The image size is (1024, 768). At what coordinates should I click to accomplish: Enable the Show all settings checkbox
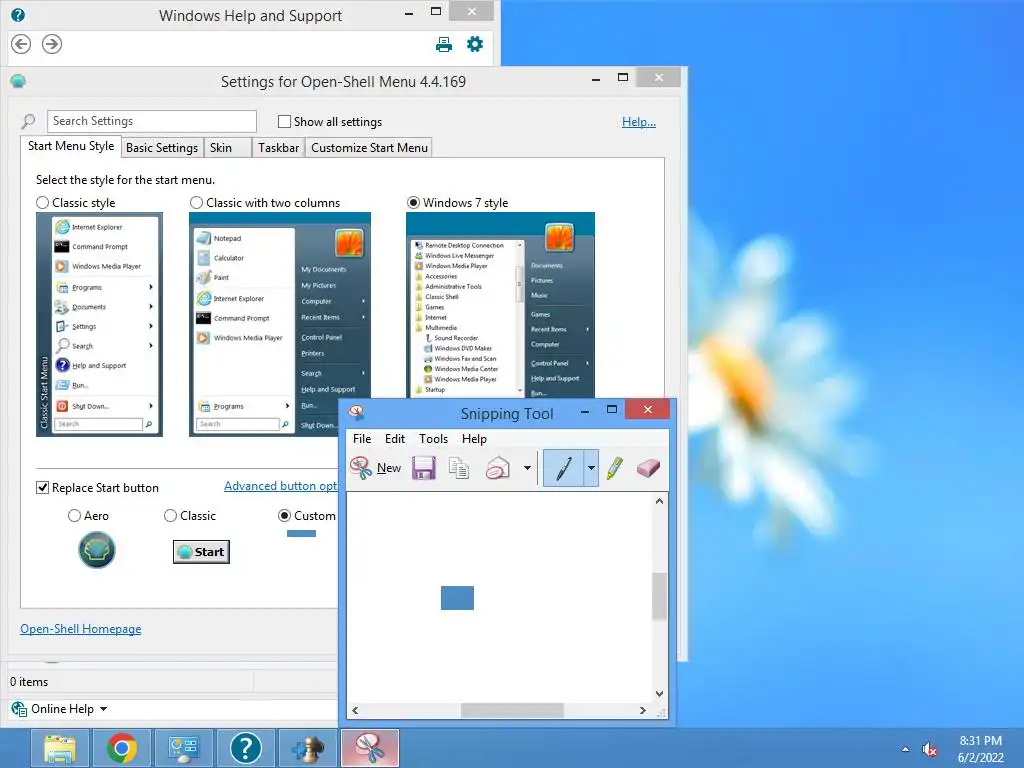(284, 121)
